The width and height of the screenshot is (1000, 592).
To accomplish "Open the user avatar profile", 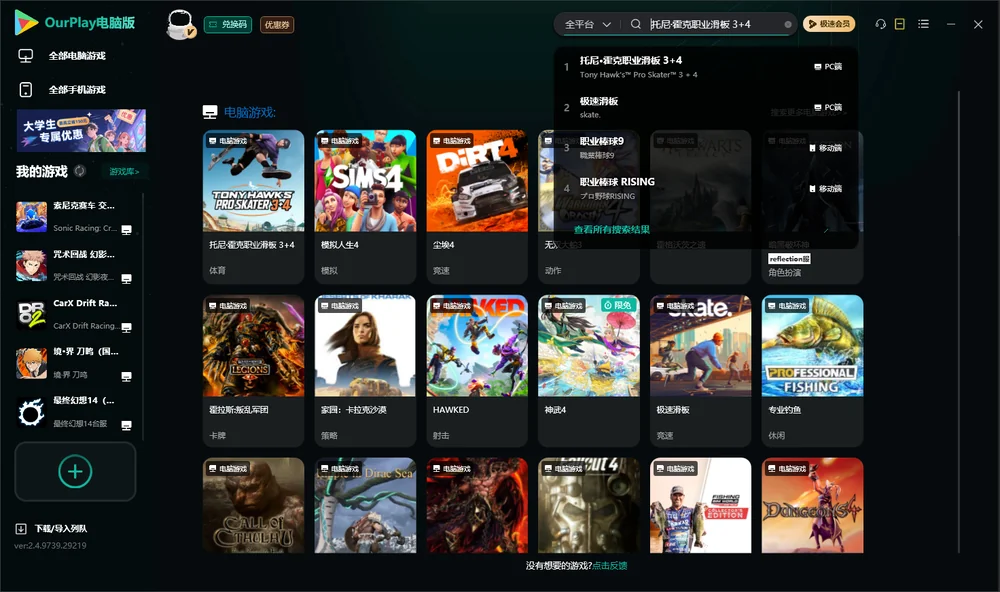I will point(180,24).
